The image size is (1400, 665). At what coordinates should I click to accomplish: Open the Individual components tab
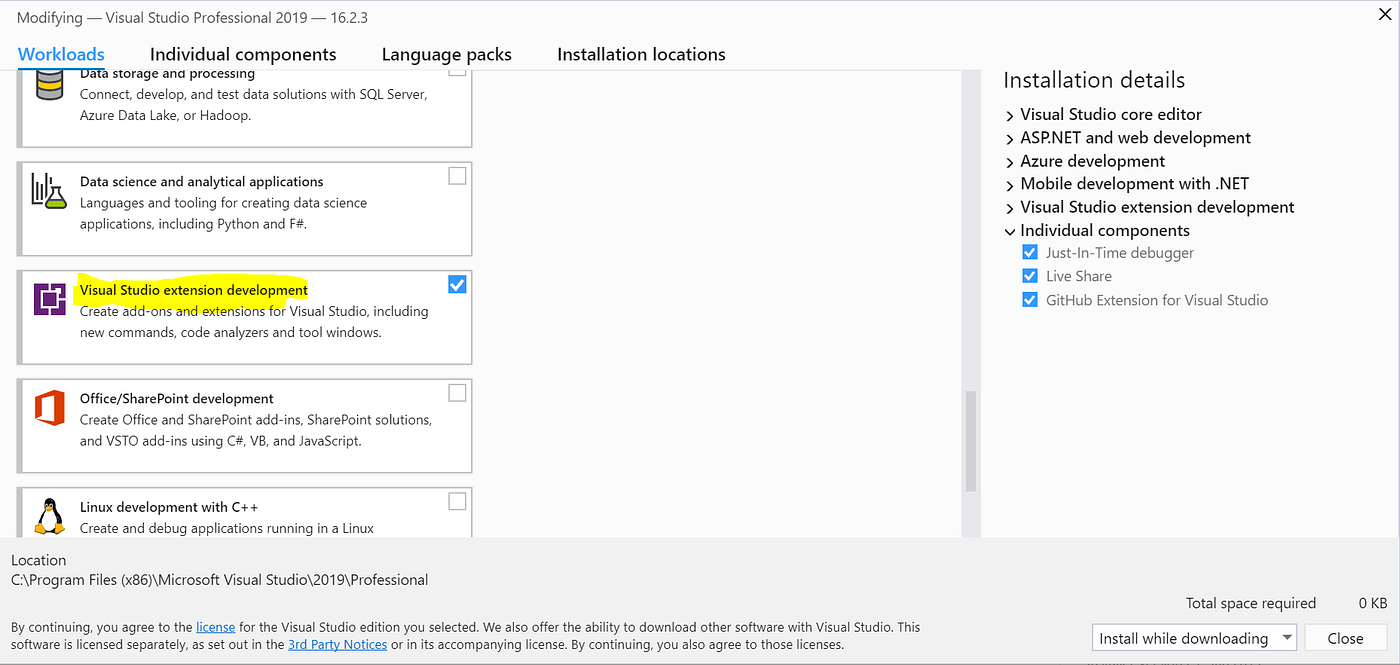click(243, 54)
